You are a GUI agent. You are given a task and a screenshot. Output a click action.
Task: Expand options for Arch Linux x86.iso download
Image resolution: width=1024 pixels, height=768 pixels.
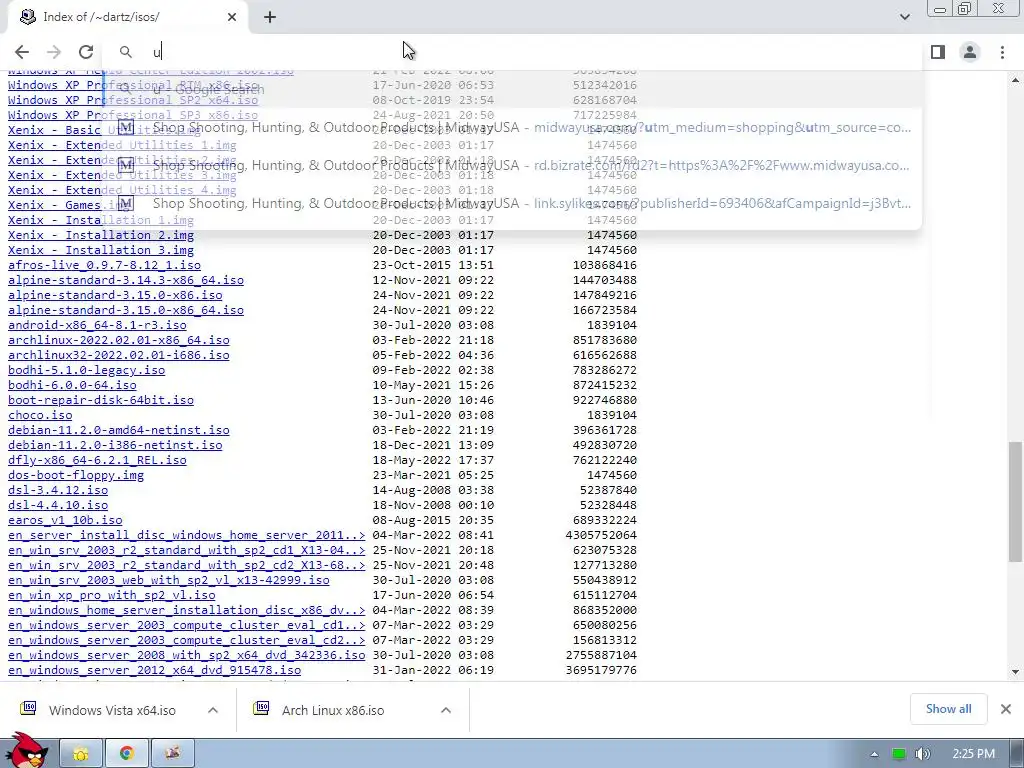coord(446,710)
